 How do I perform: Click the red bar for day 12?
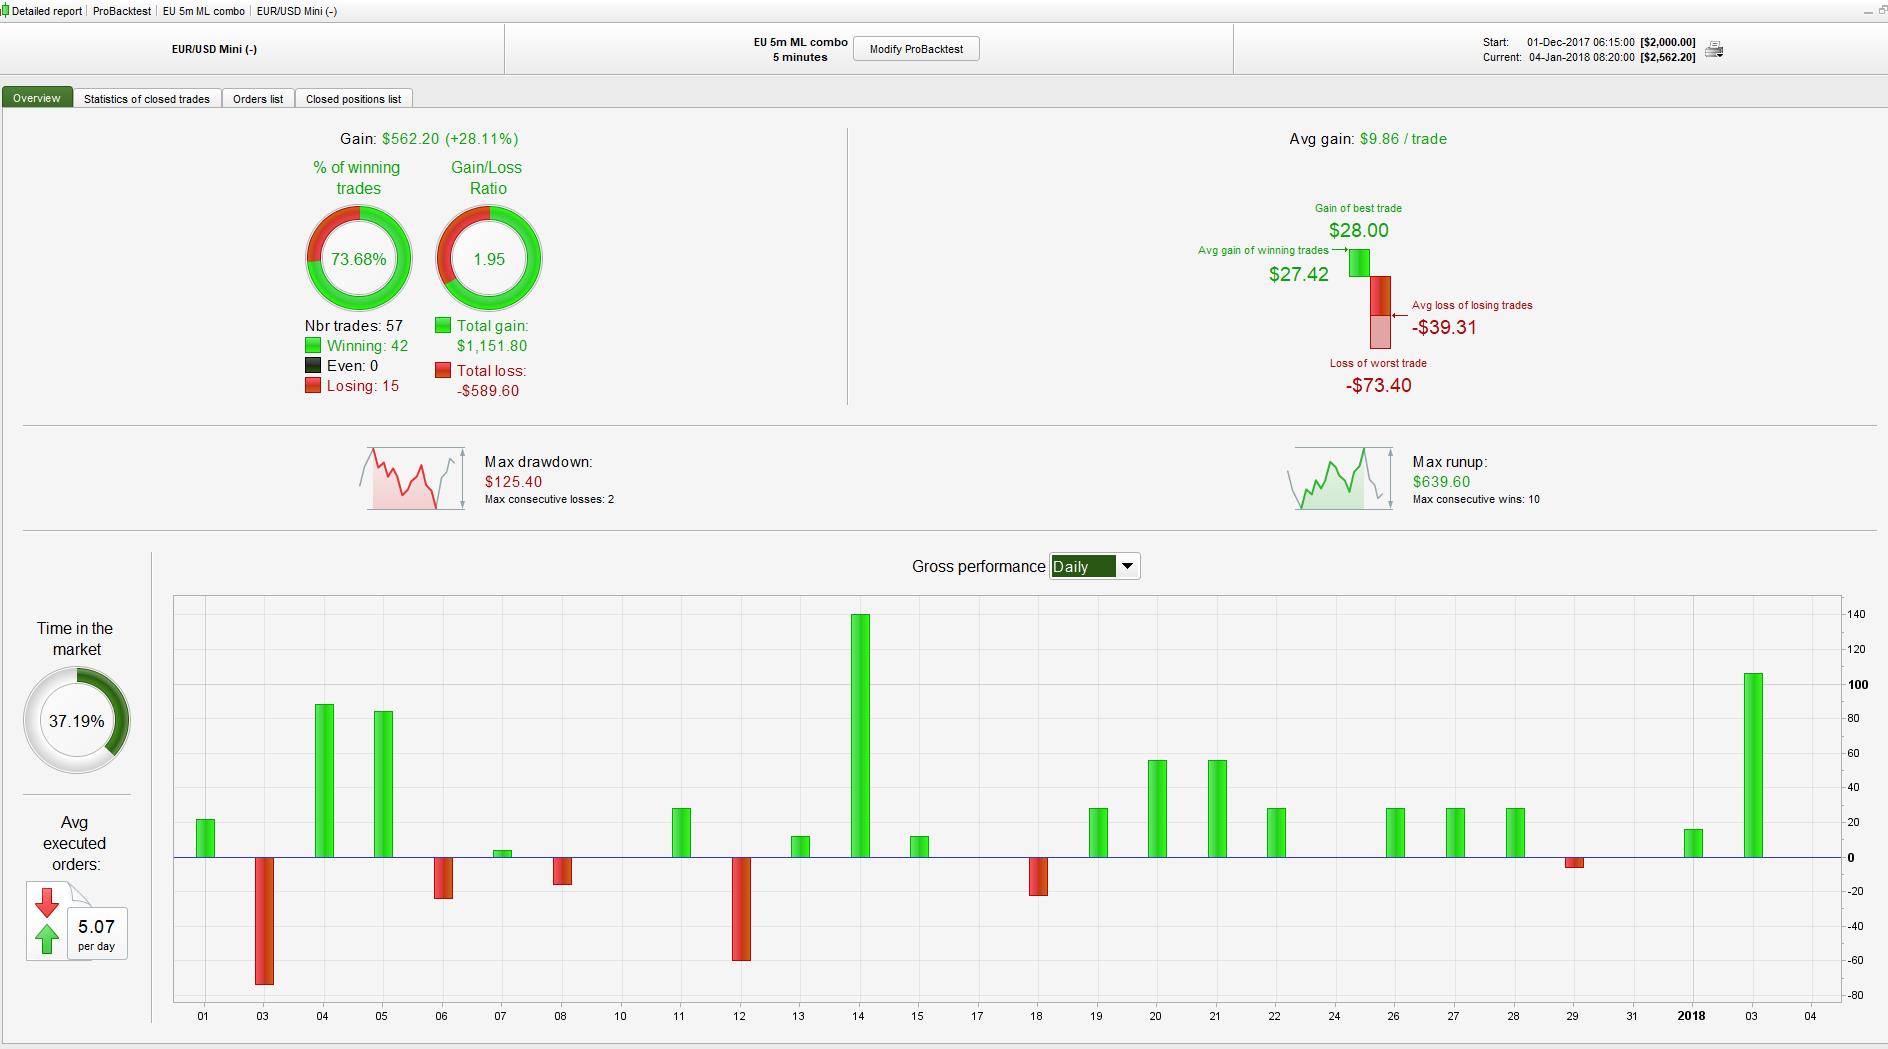coord(741,909)
